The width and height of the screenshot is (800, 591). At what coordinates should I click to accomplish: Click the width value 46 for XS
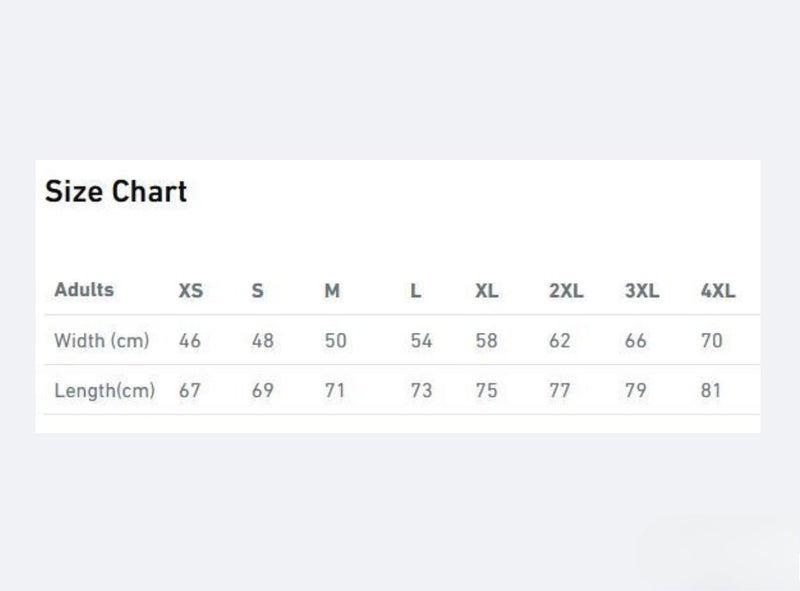pyautogui.click(x=190, y=341)
